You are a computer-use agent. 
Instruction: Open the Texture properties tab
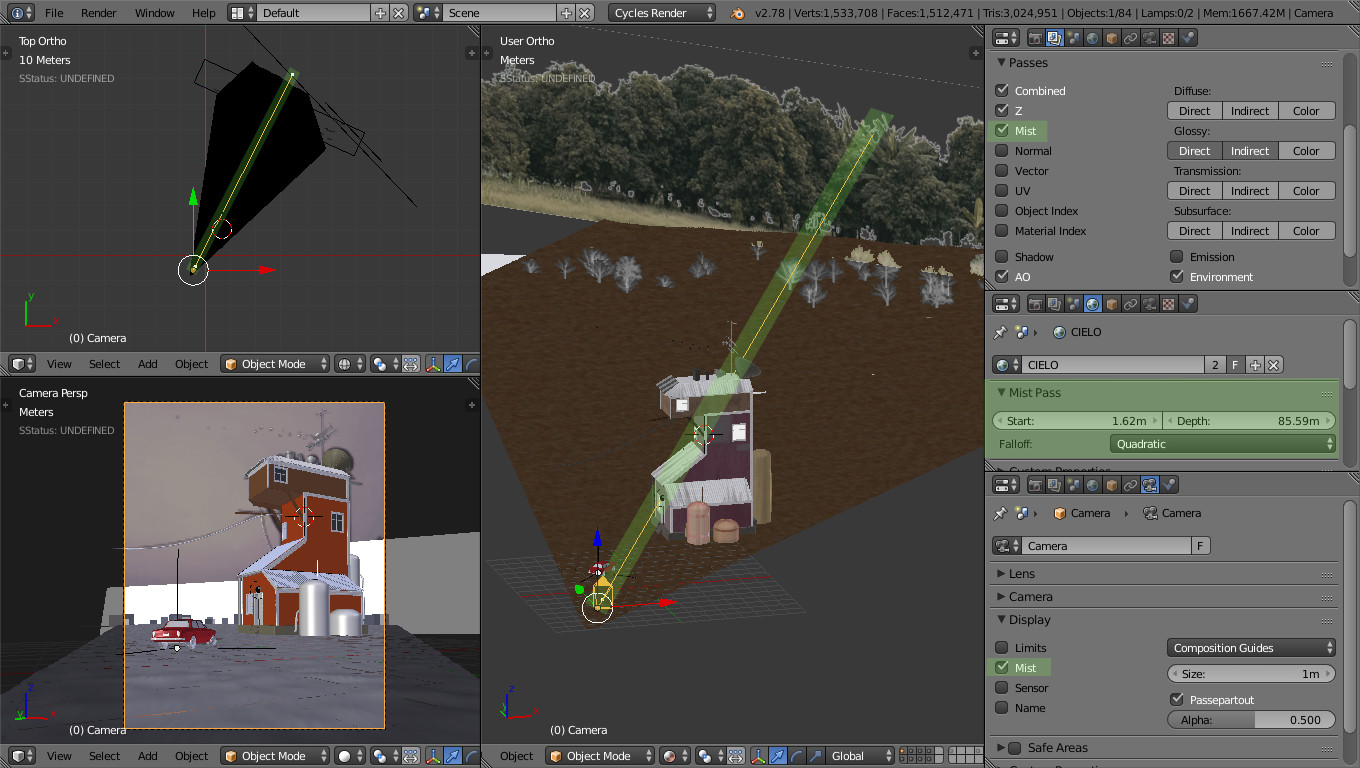tap(1168, 37)
